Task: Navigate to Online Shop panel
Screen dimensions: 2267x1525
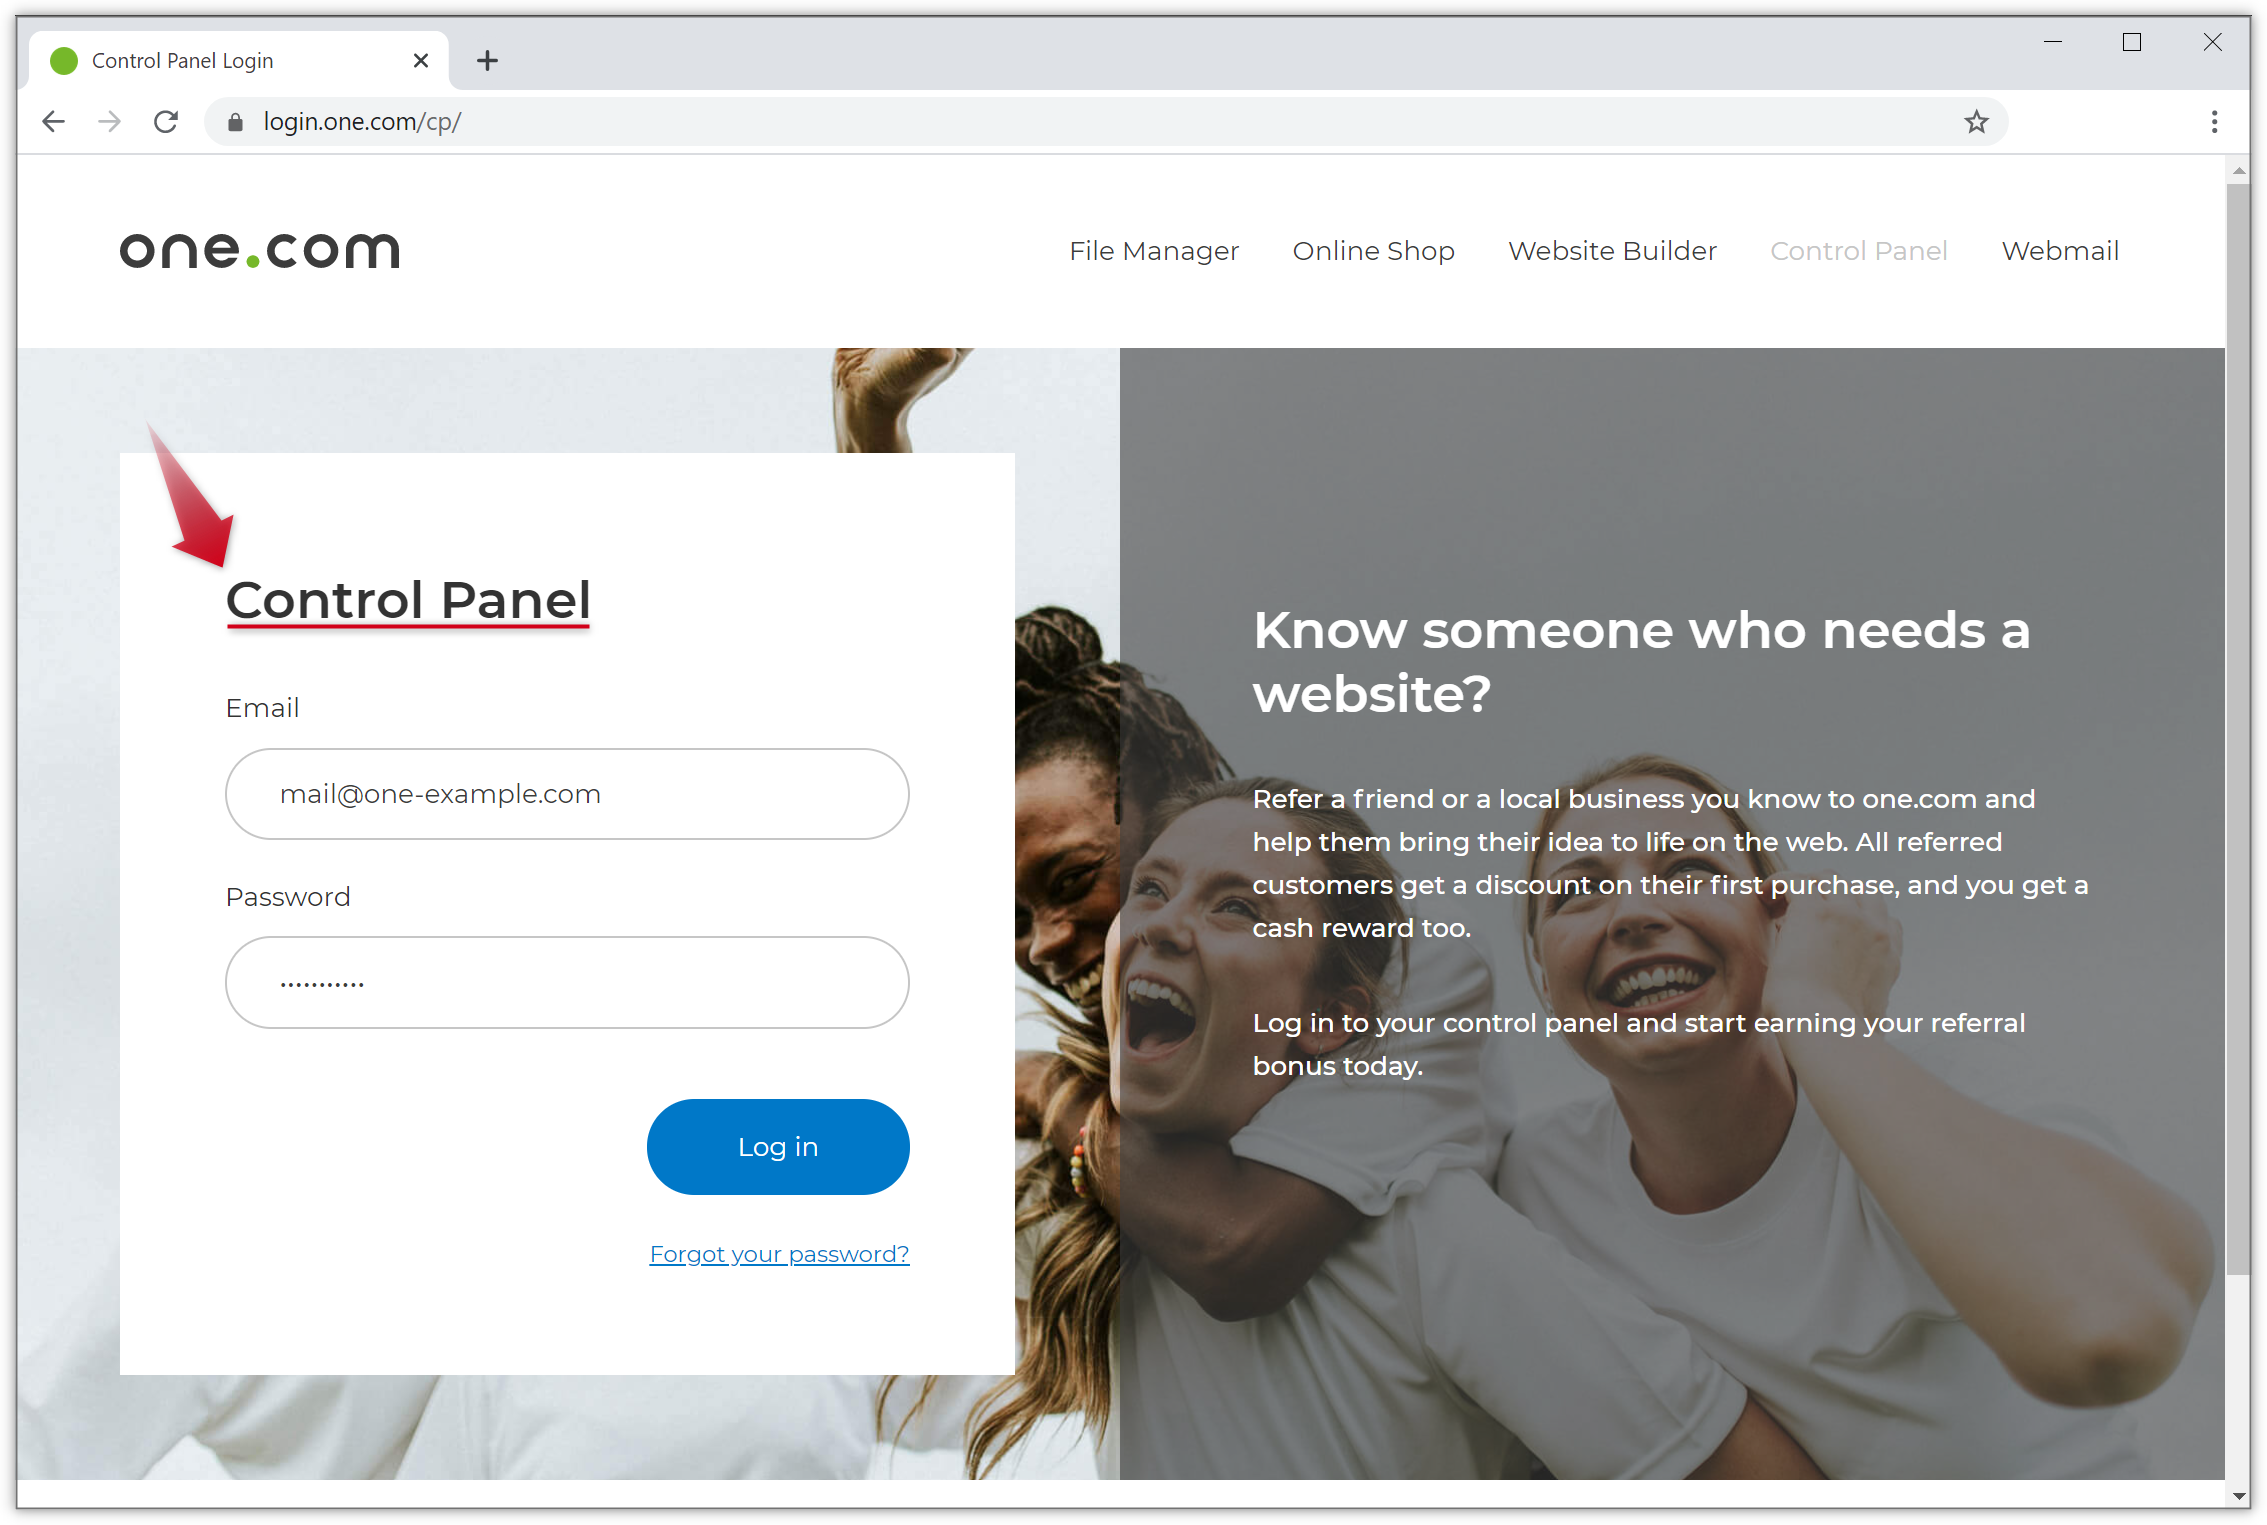Action: 1372,250
